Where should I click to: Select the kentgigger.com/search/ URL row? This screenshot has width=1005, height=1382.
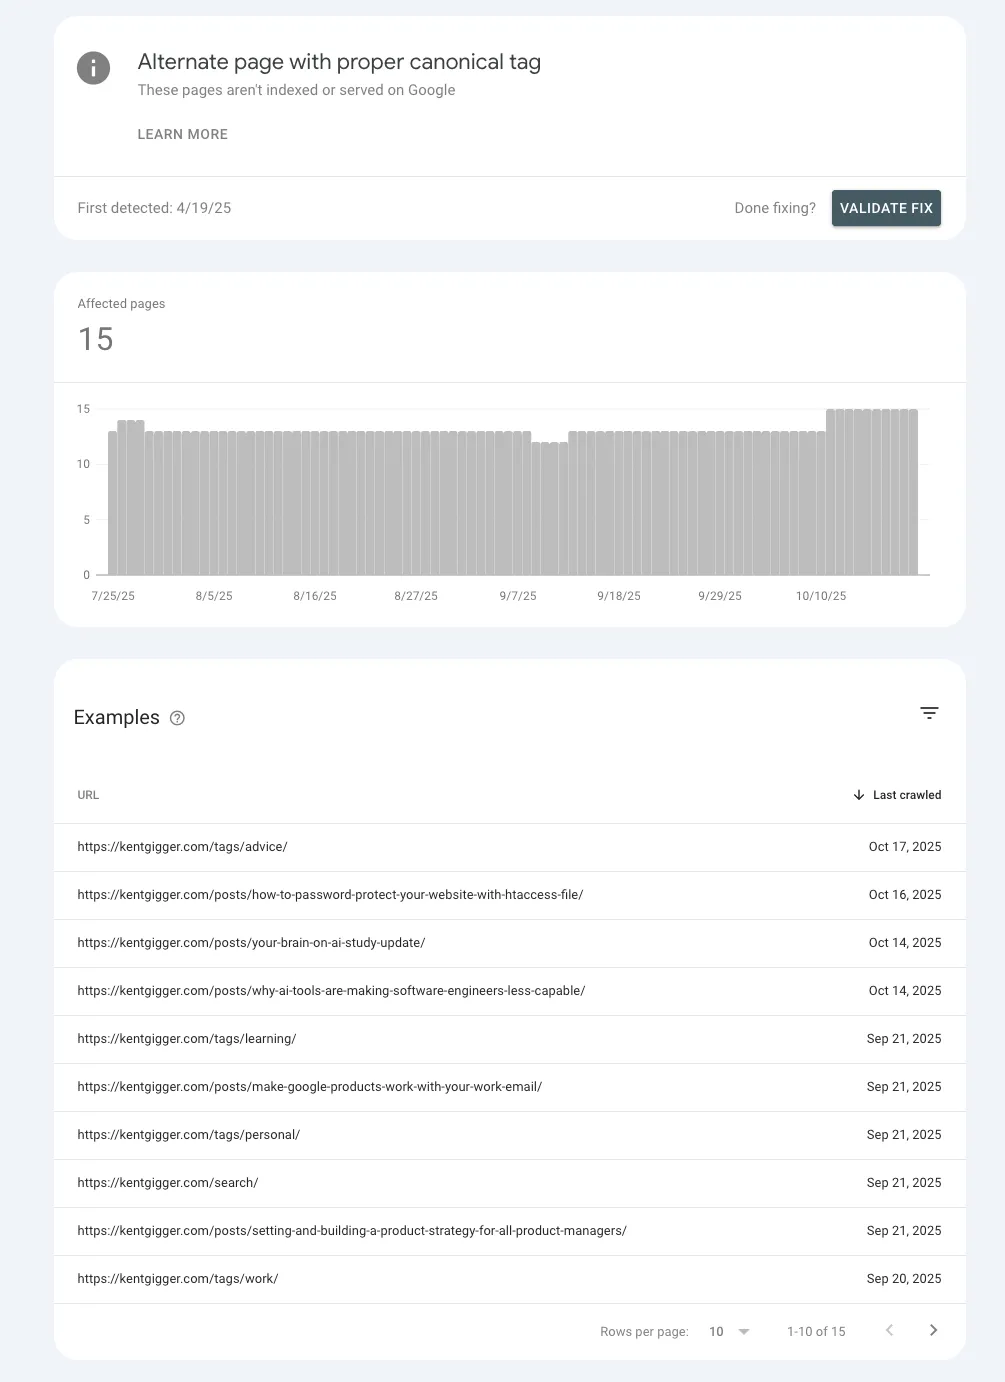(x=168, y=1183)
